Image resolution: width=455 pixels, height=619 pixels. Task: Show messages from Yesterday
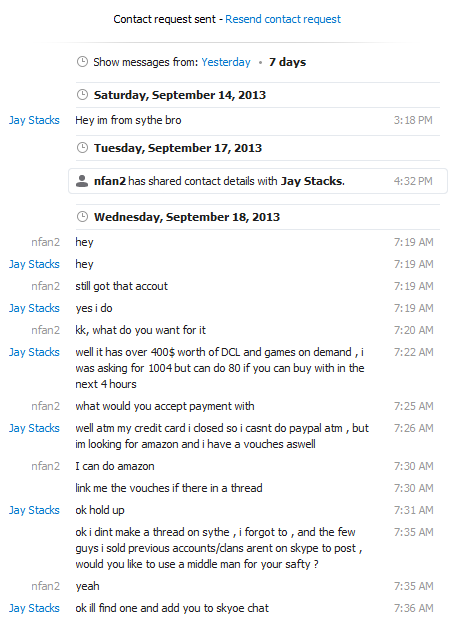pyautogui.click(x=226, y=62)
